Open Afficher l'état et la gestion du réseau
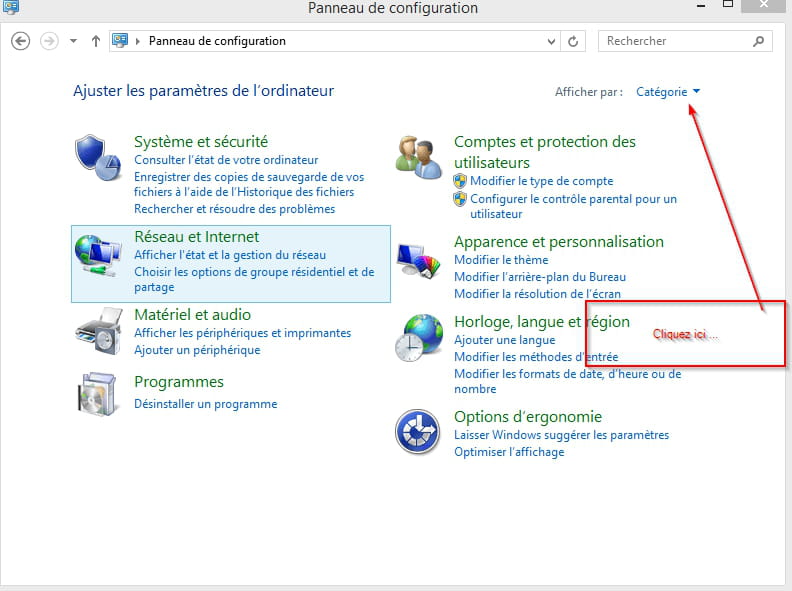Viewport: 792px width, 591px height. (x=230, y=255)
